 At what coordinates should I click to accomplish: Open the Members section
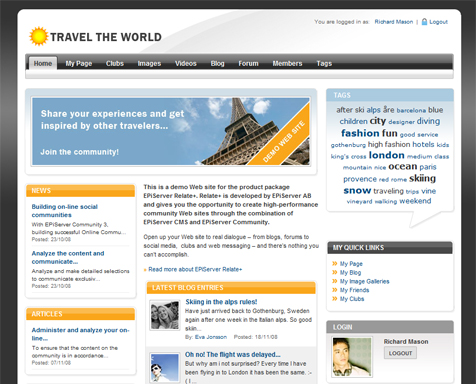(x=287, y=63)
